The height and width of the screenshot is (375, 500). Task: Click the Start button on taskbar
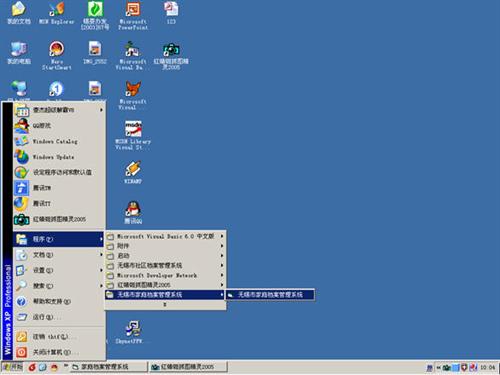[12, 367]
